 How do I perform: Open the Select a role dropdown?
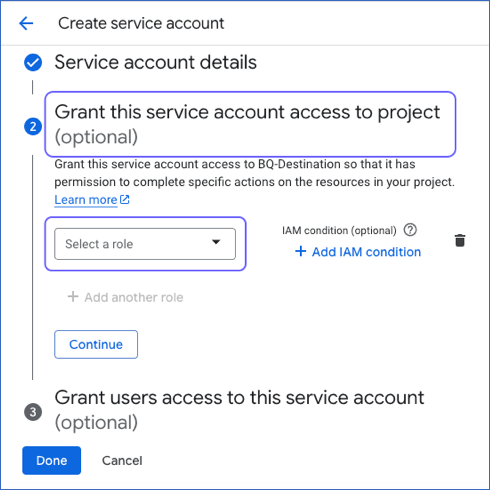click(x=145, y=244)
